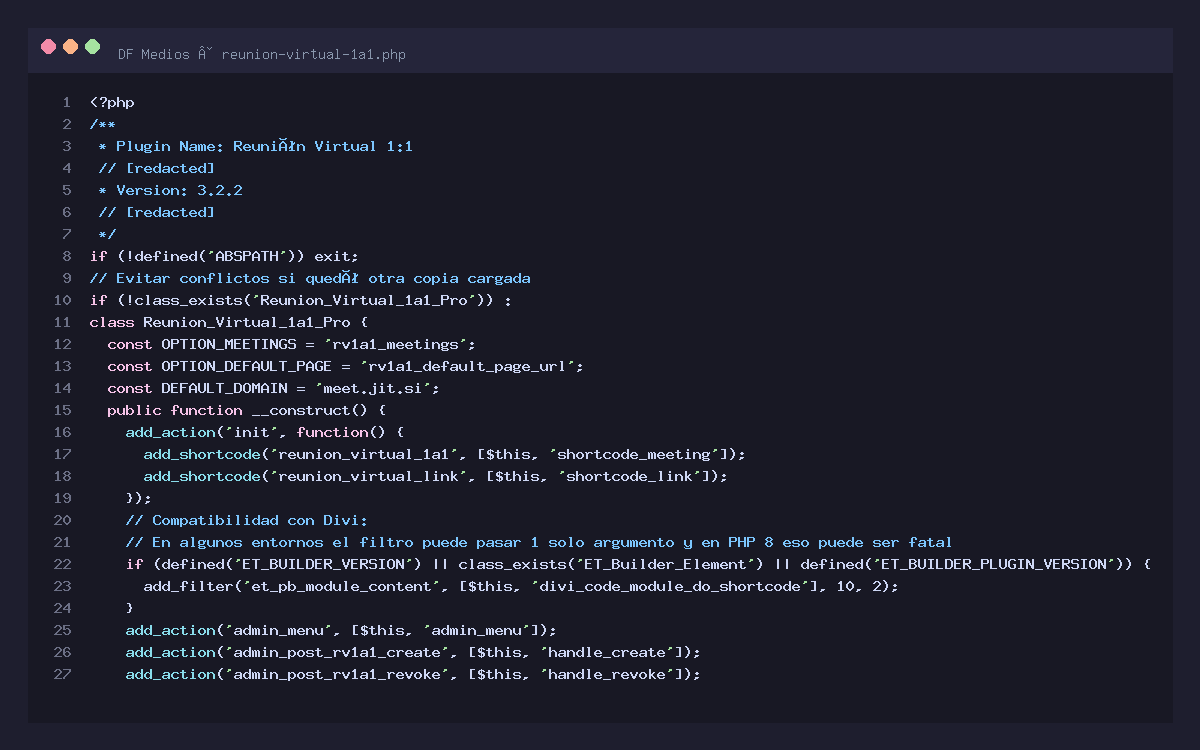Click the 'Version: 3.2.2' comment line
This screenshot has height=750, width=1200.
(x=170, y=190)
